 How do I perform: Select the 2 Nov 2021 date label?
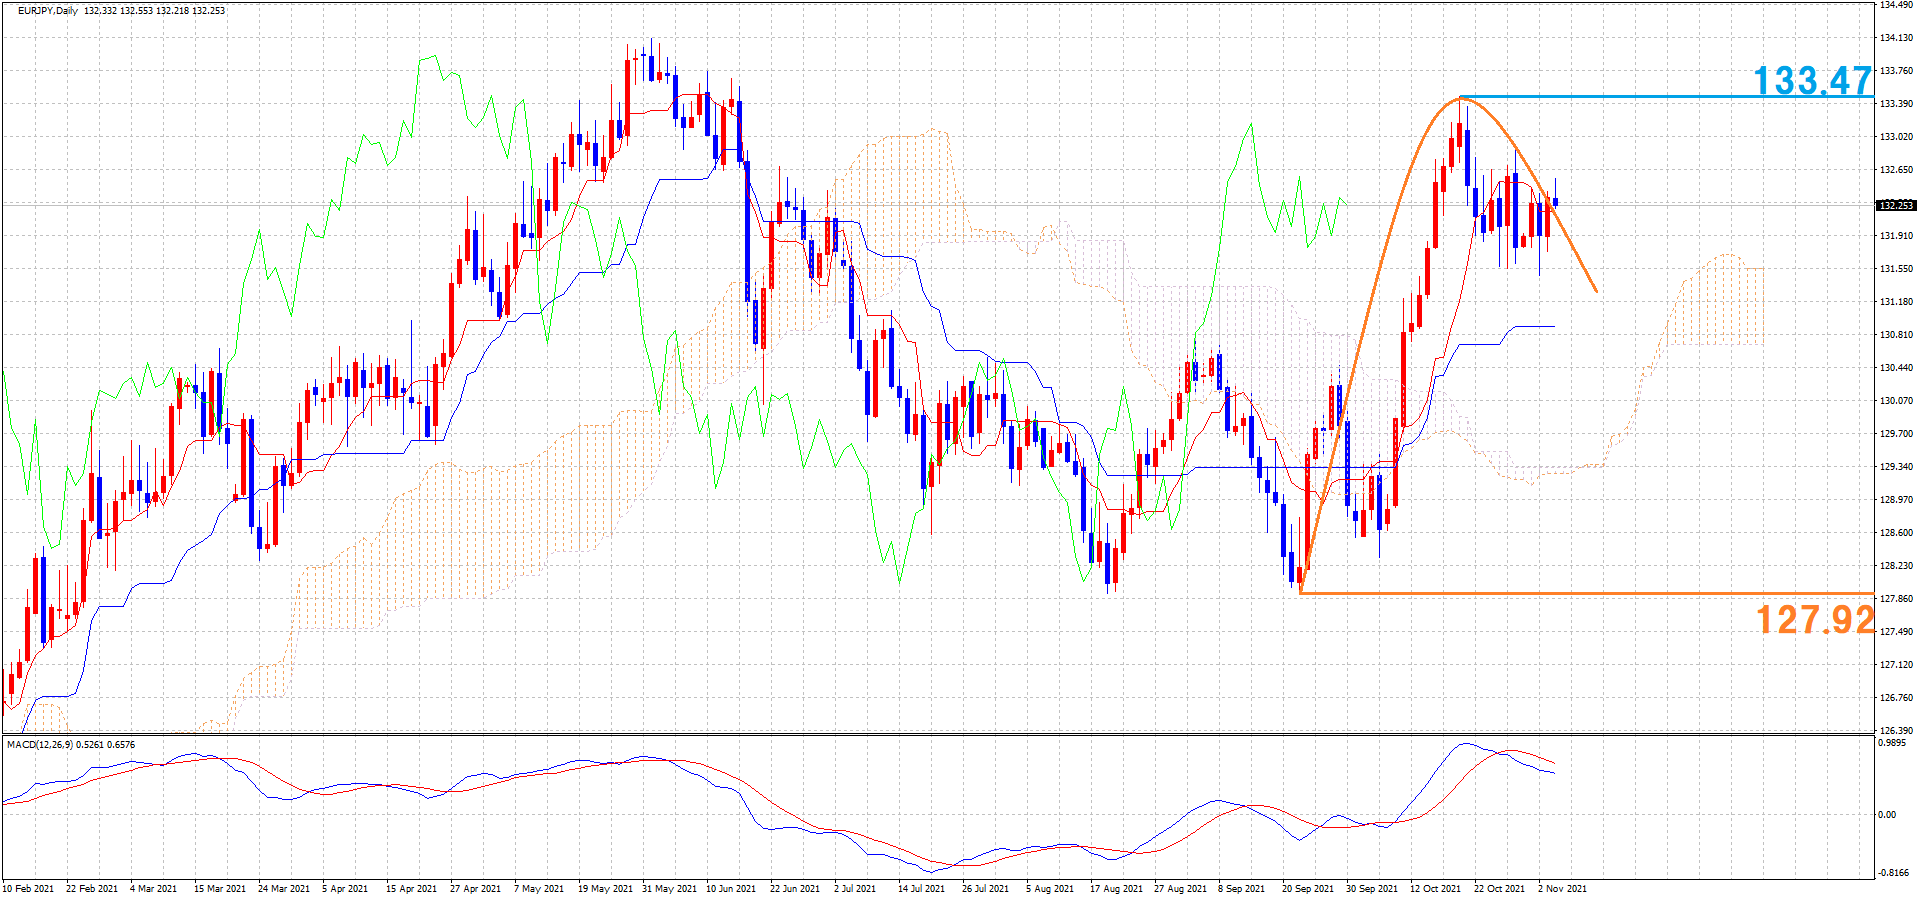click(1562, 888)
